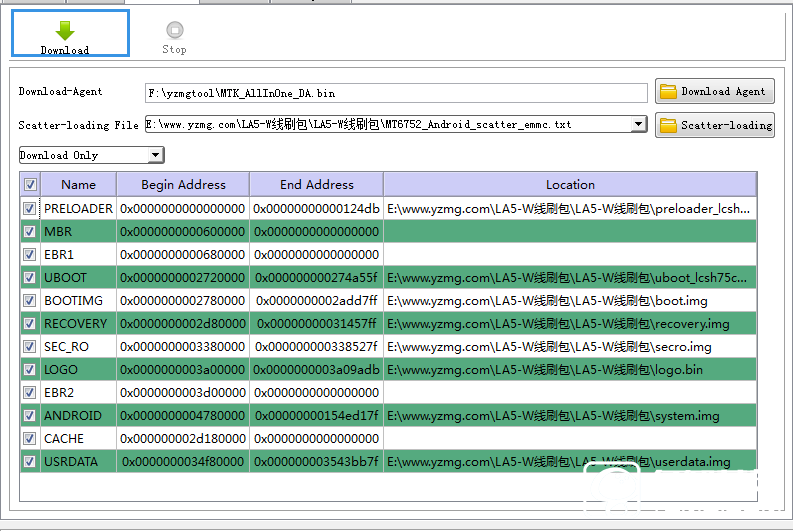Click the Download-Agent file path field
793x531 pixels.
(x=396, y=93)
